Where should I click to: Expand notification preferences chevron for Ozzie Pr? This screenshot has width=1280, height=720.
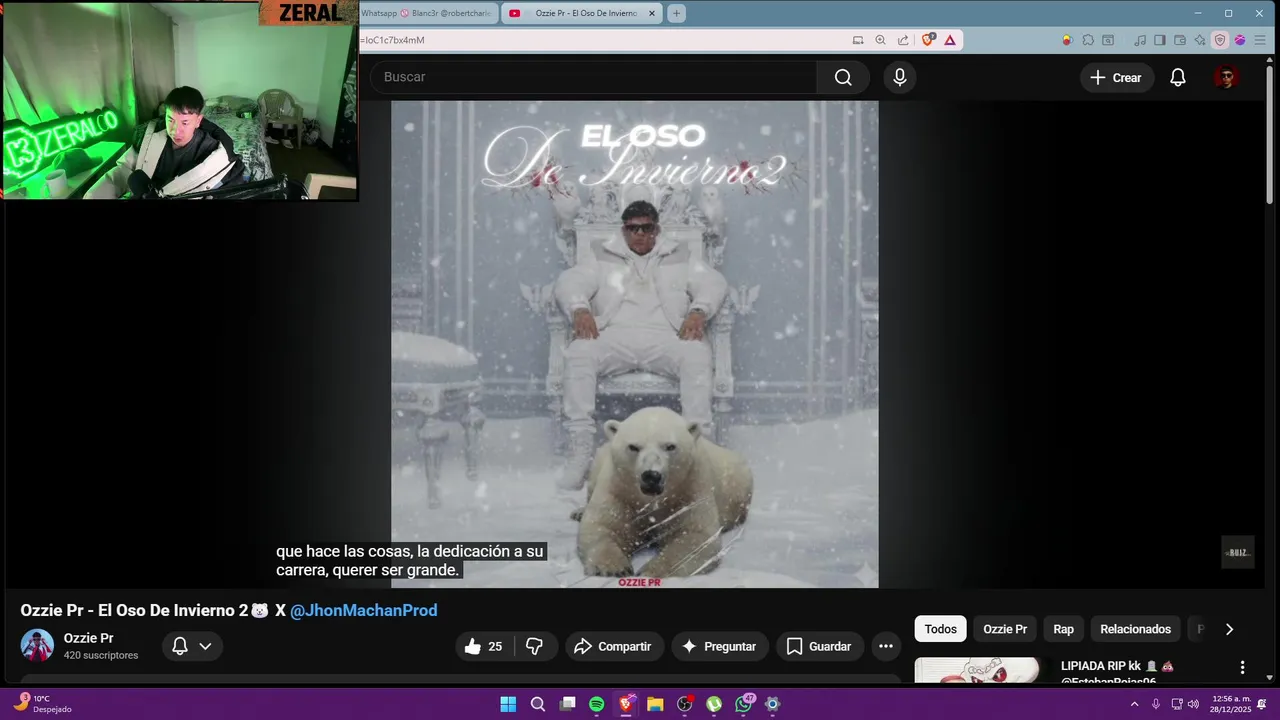(205, 646)
